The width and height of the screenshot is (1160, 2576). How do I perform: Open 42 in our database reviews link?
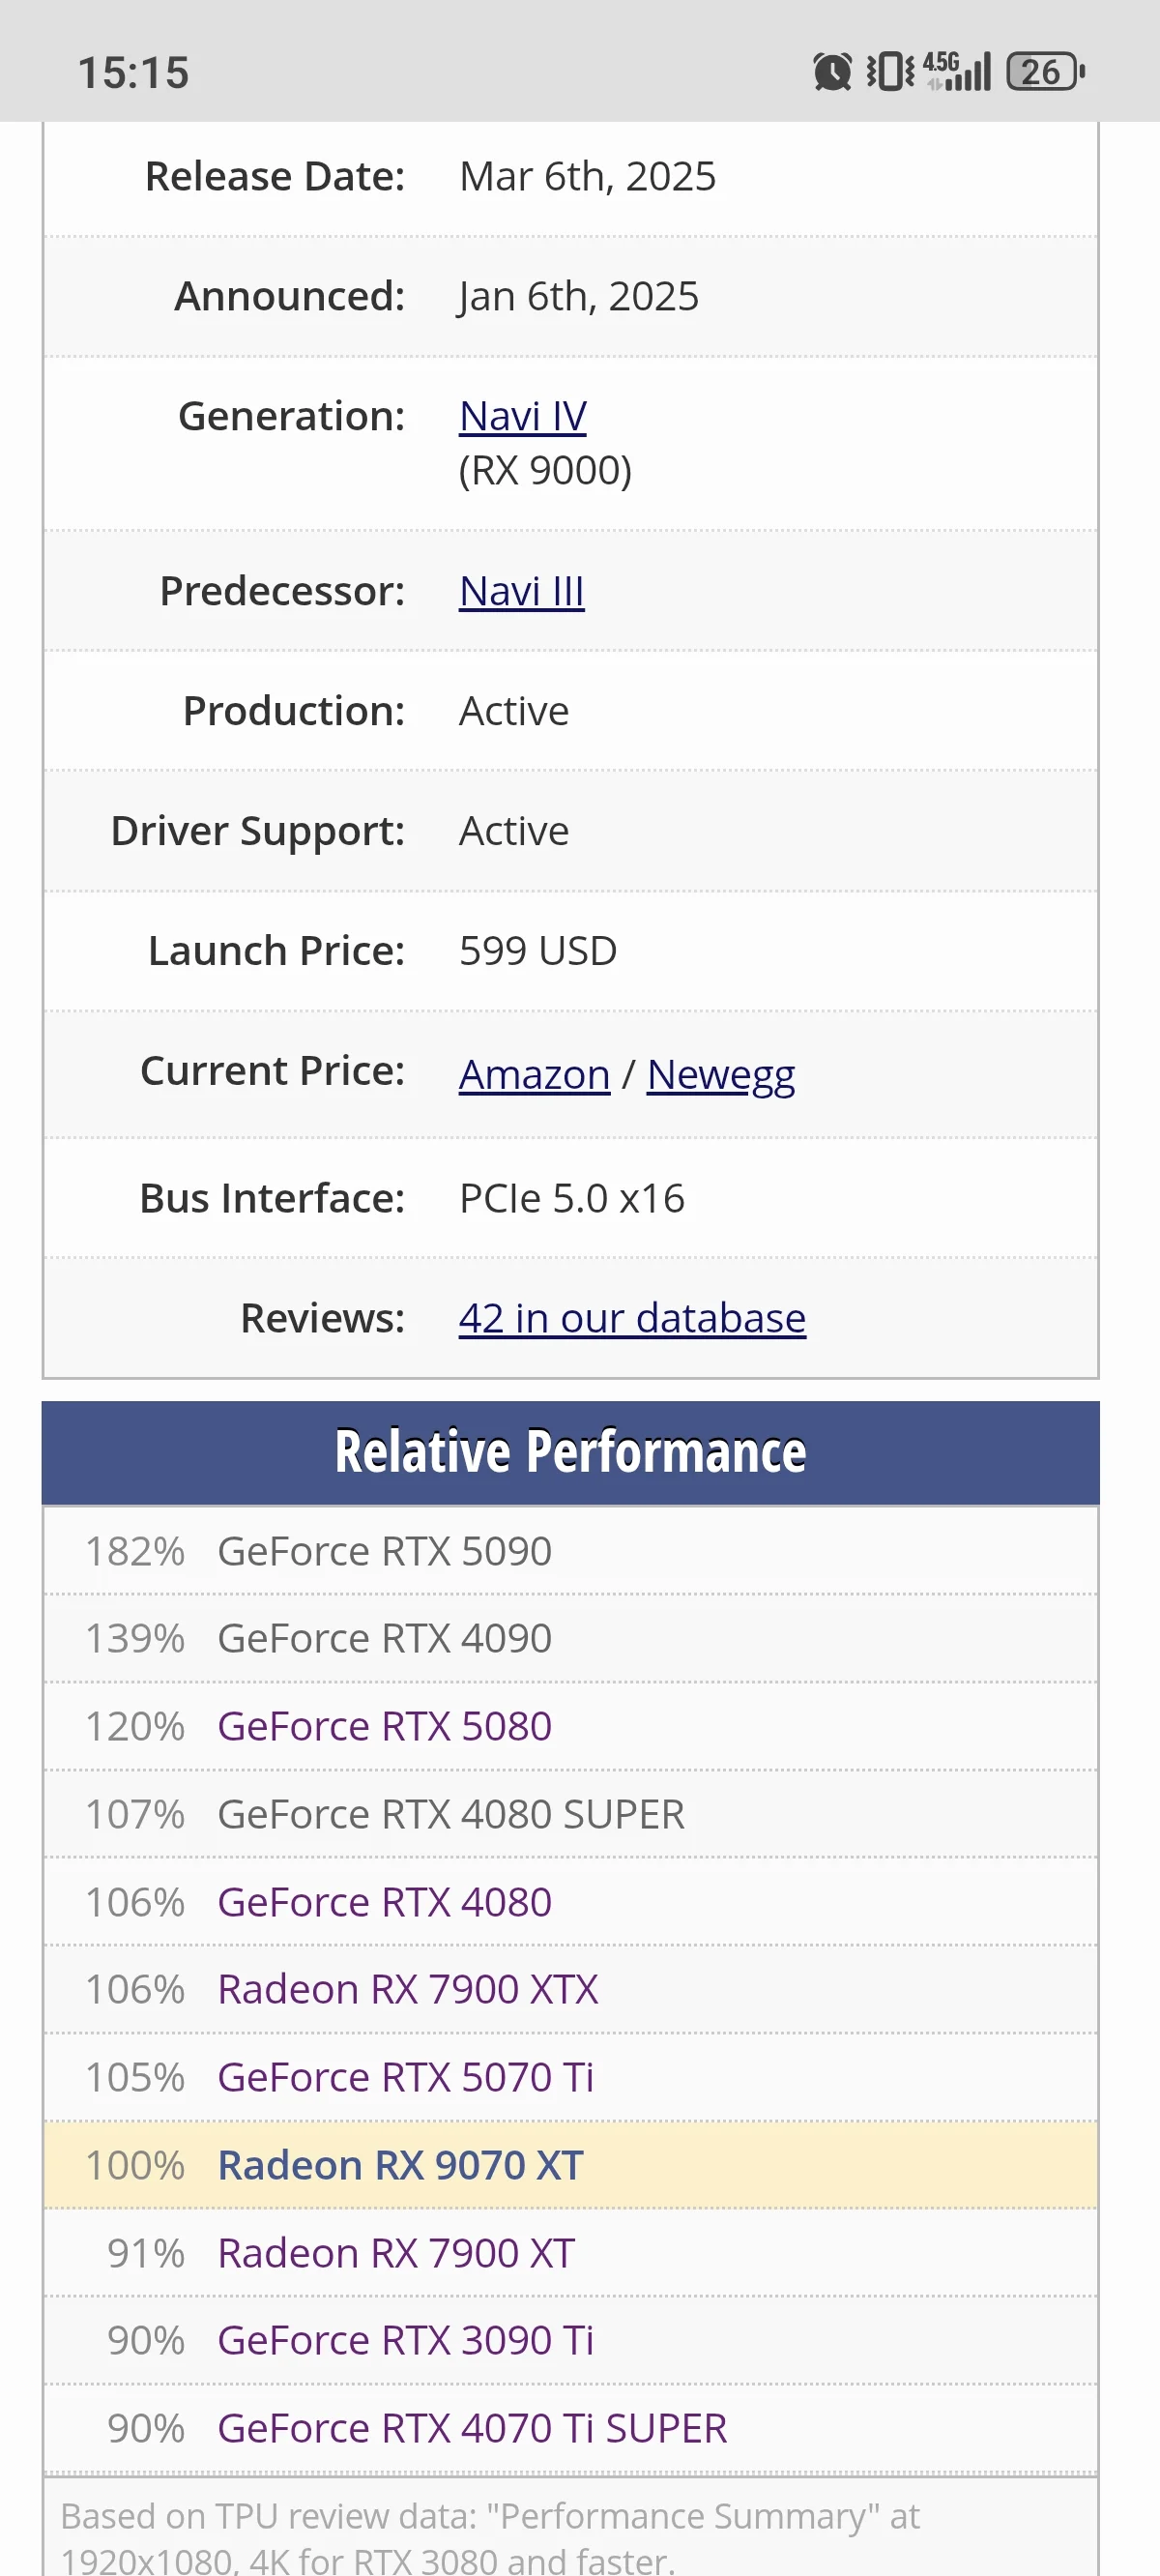[x=632, y=1318]
